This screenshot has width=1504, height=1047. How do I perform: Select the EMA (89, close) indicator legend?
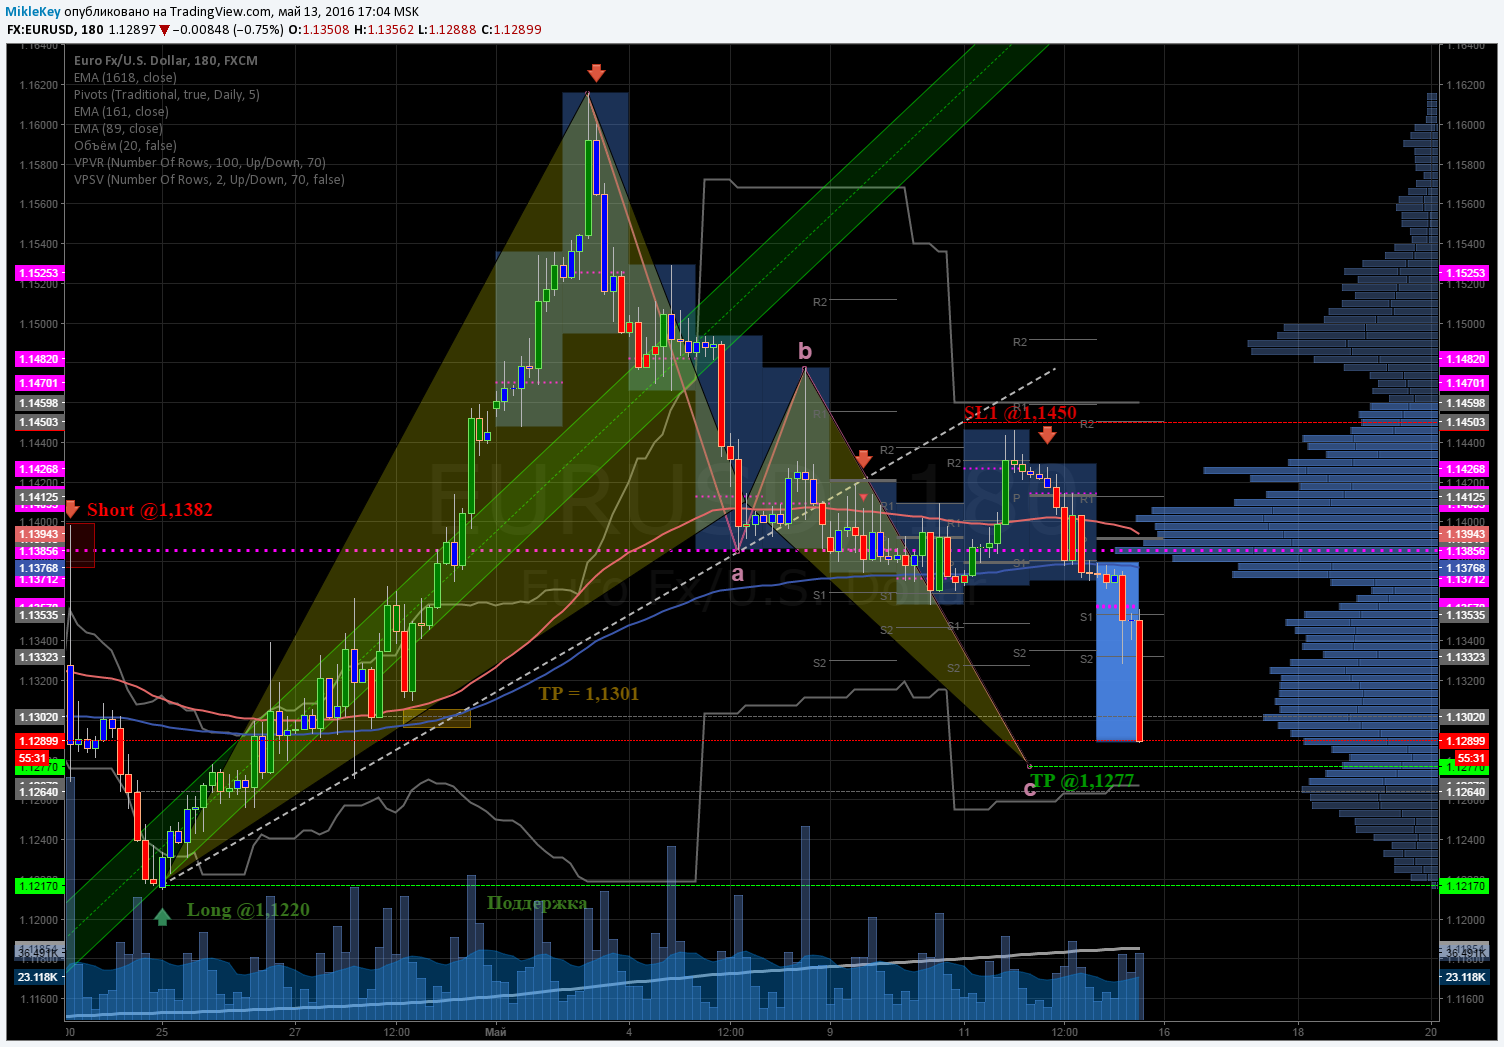coord(118,128)
